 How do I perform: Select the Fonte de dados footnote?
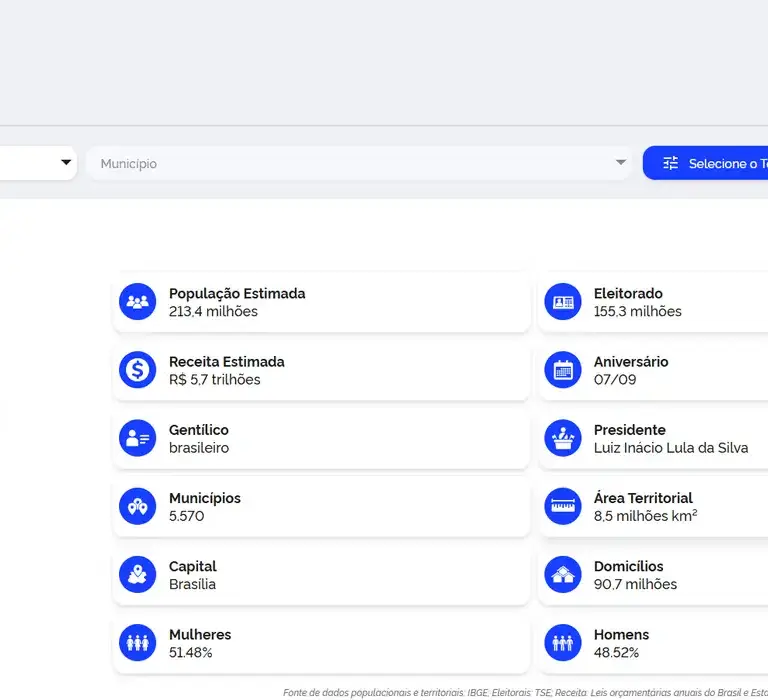(x=525, y=693)
